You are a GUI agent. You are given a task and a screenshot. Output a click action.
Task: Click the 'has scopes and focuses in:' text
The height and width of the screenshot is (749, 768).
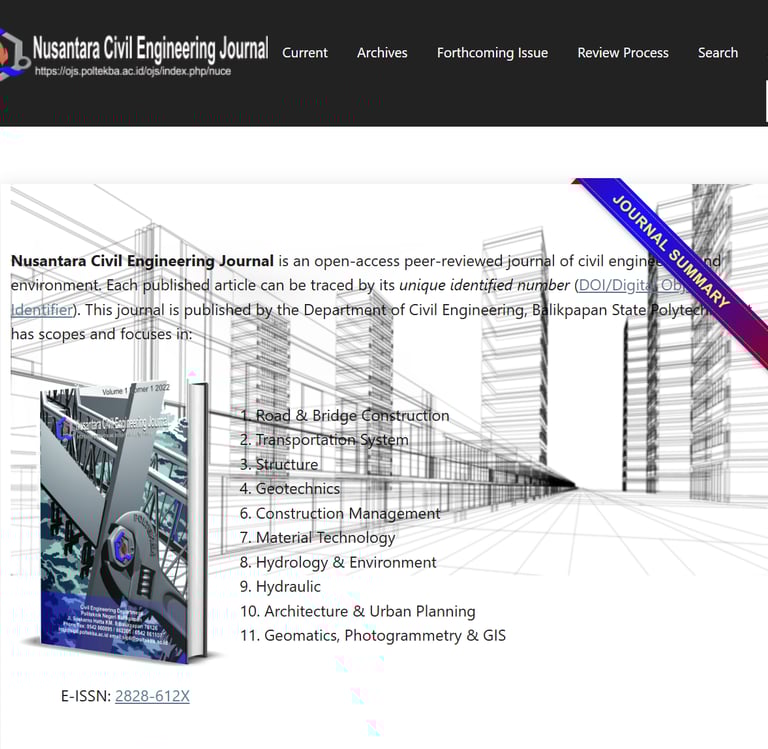101,334
